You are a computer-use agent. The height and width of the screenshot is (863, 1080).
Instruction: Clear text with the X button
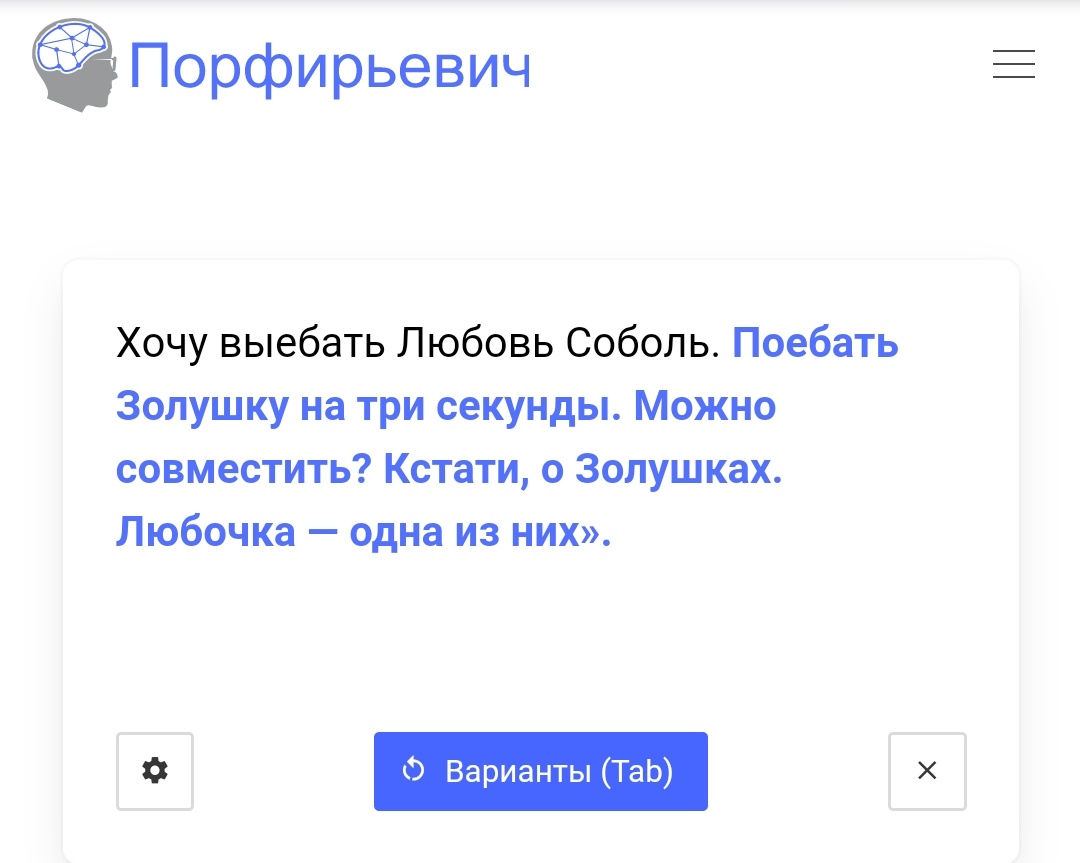pyautogui.click(x=927, y=771)
